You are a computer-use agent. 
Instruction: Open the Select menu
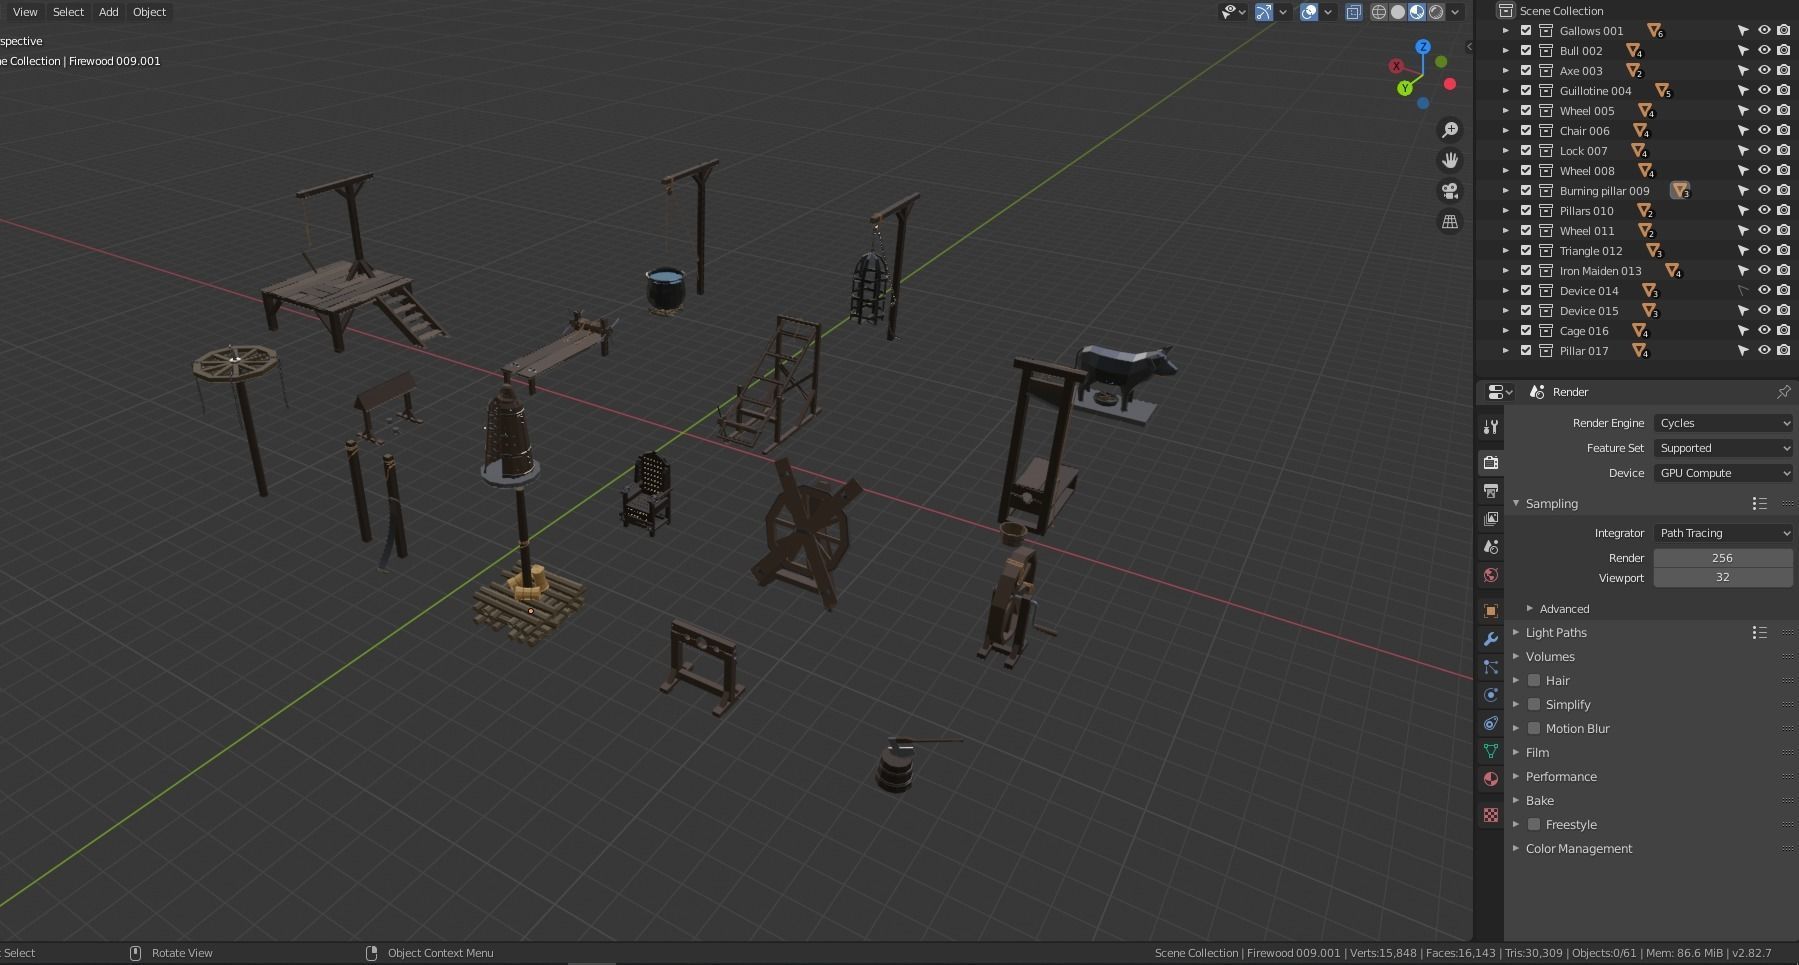tap(68, 12)
